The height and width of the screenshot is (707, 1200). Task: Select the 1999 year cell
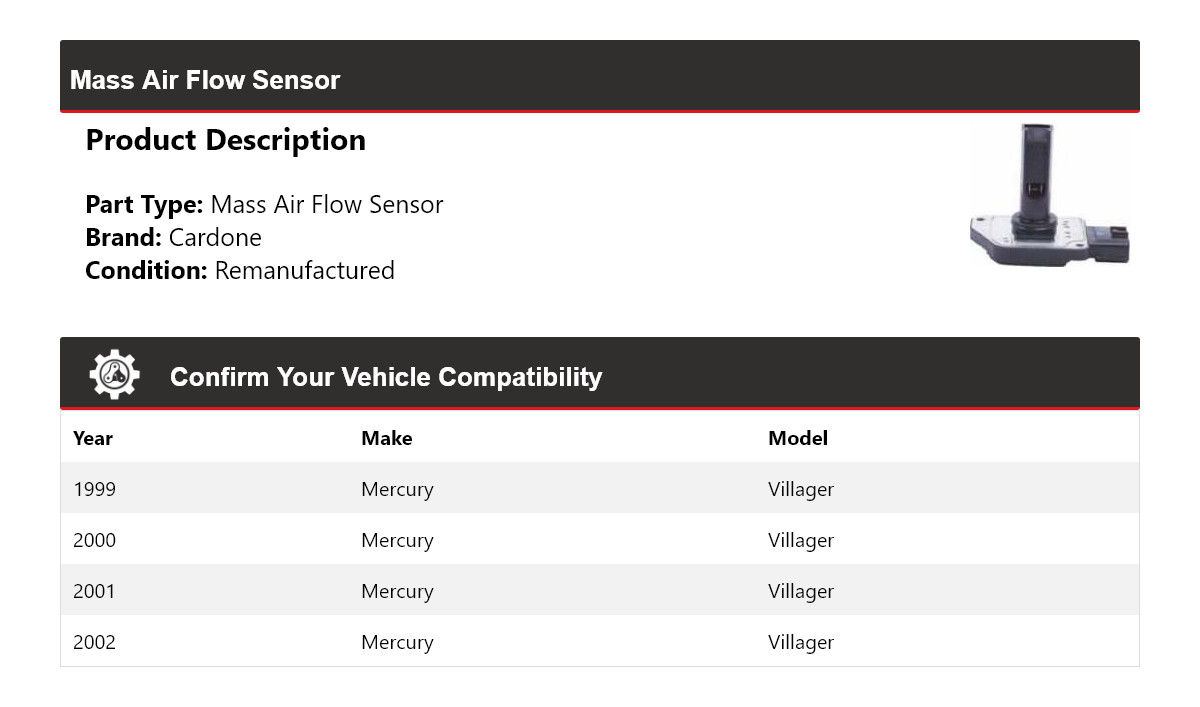pos(94,489)
